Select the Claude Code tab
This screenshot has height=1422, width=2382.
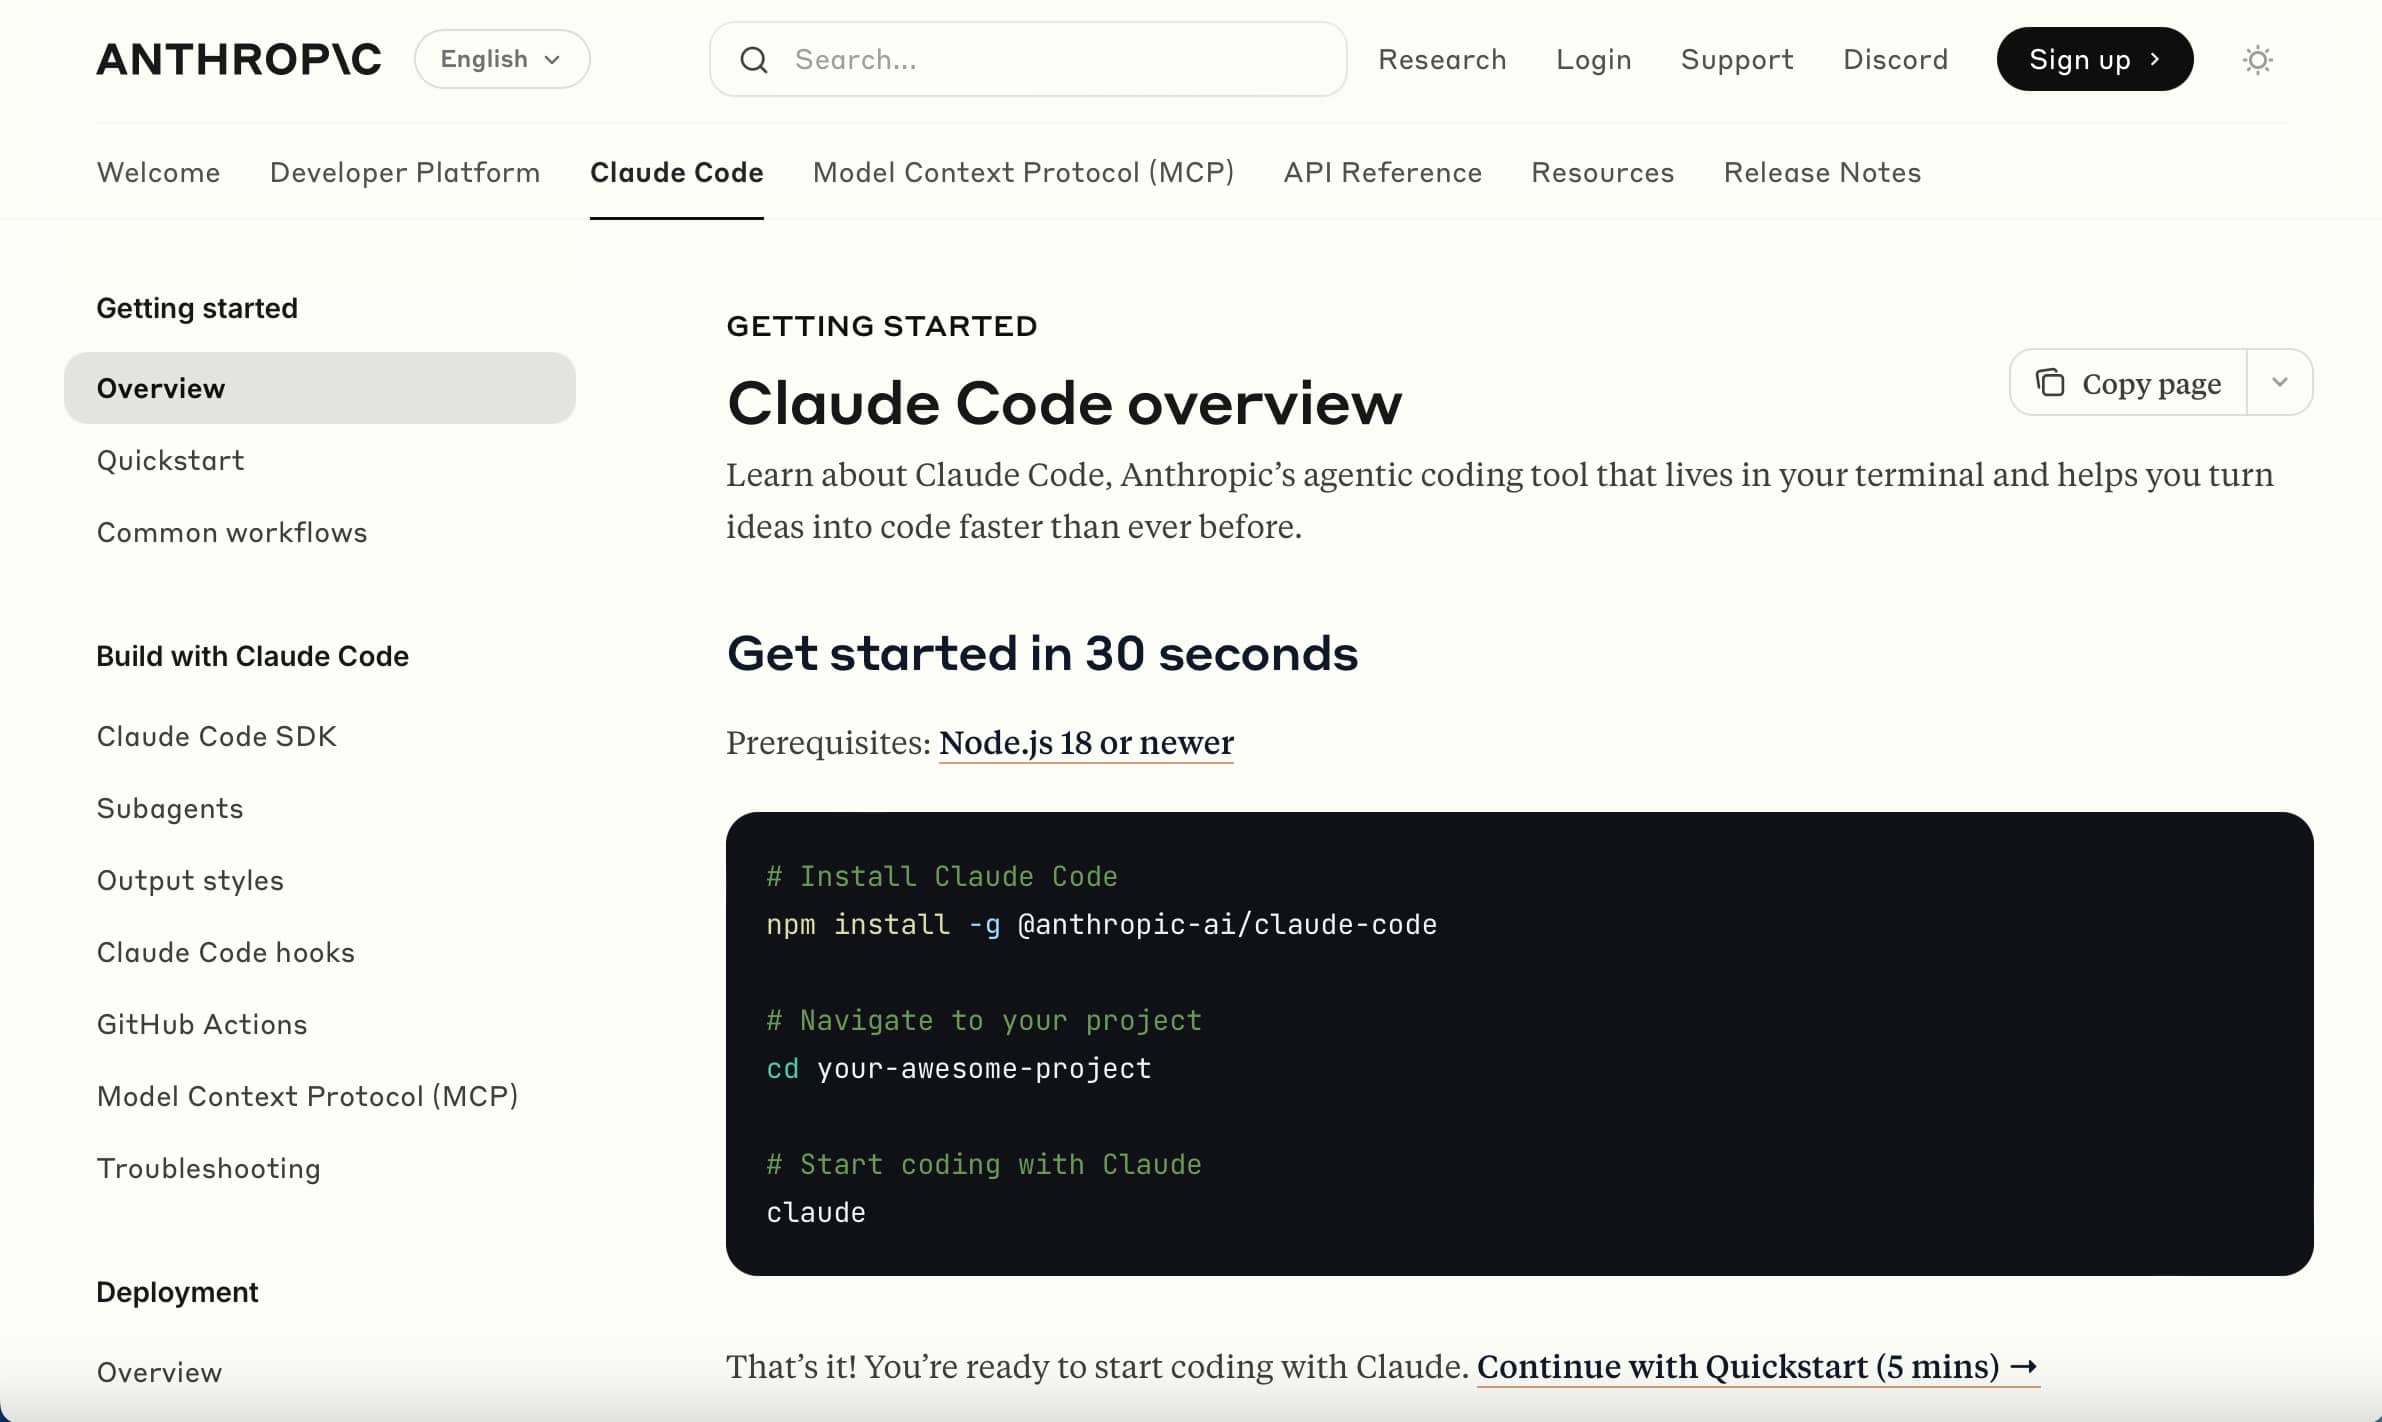tap(677, 172)
